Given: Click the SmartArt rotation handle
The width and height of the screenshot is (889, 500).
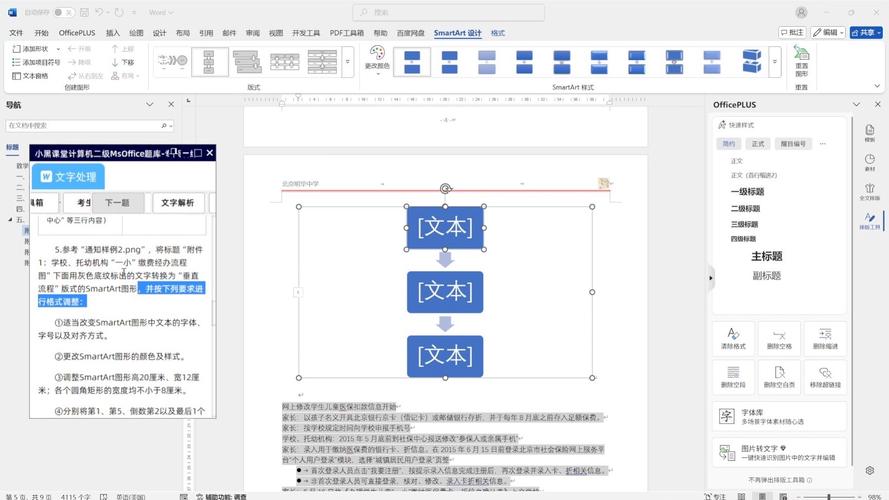Looking at the screenshot, I should (x=446, y=188).
